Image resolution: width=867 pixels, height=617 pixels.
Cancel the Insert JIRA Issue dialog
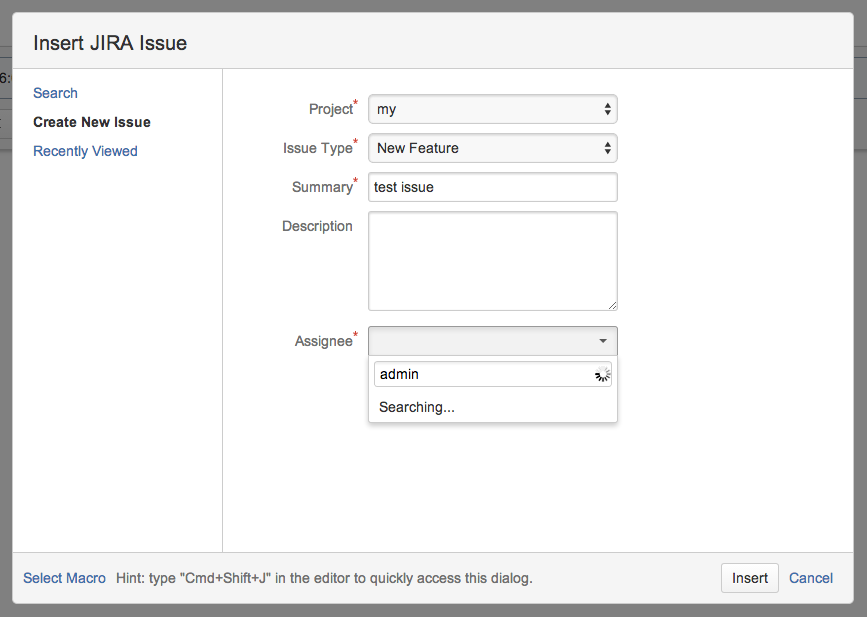tap(811, 578)
